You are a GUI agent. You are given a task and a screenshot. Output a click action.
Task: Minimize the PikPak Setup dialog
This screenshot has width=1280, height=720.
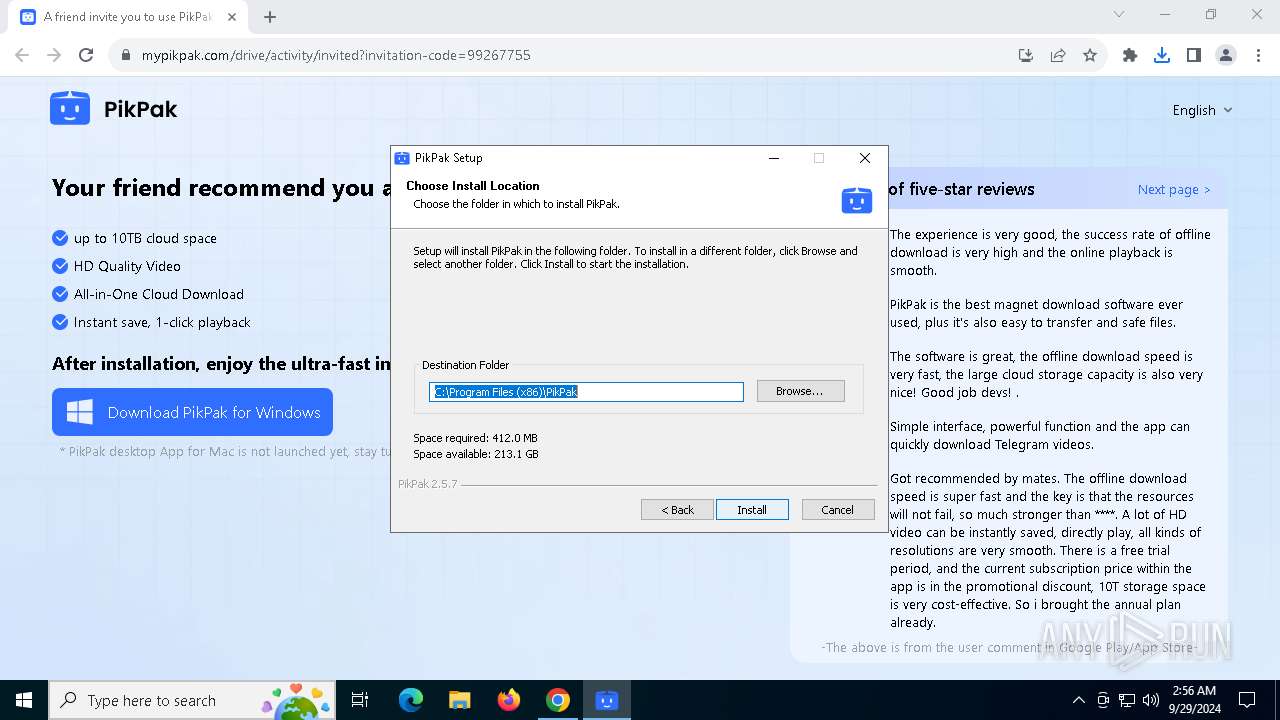[774, 158]
